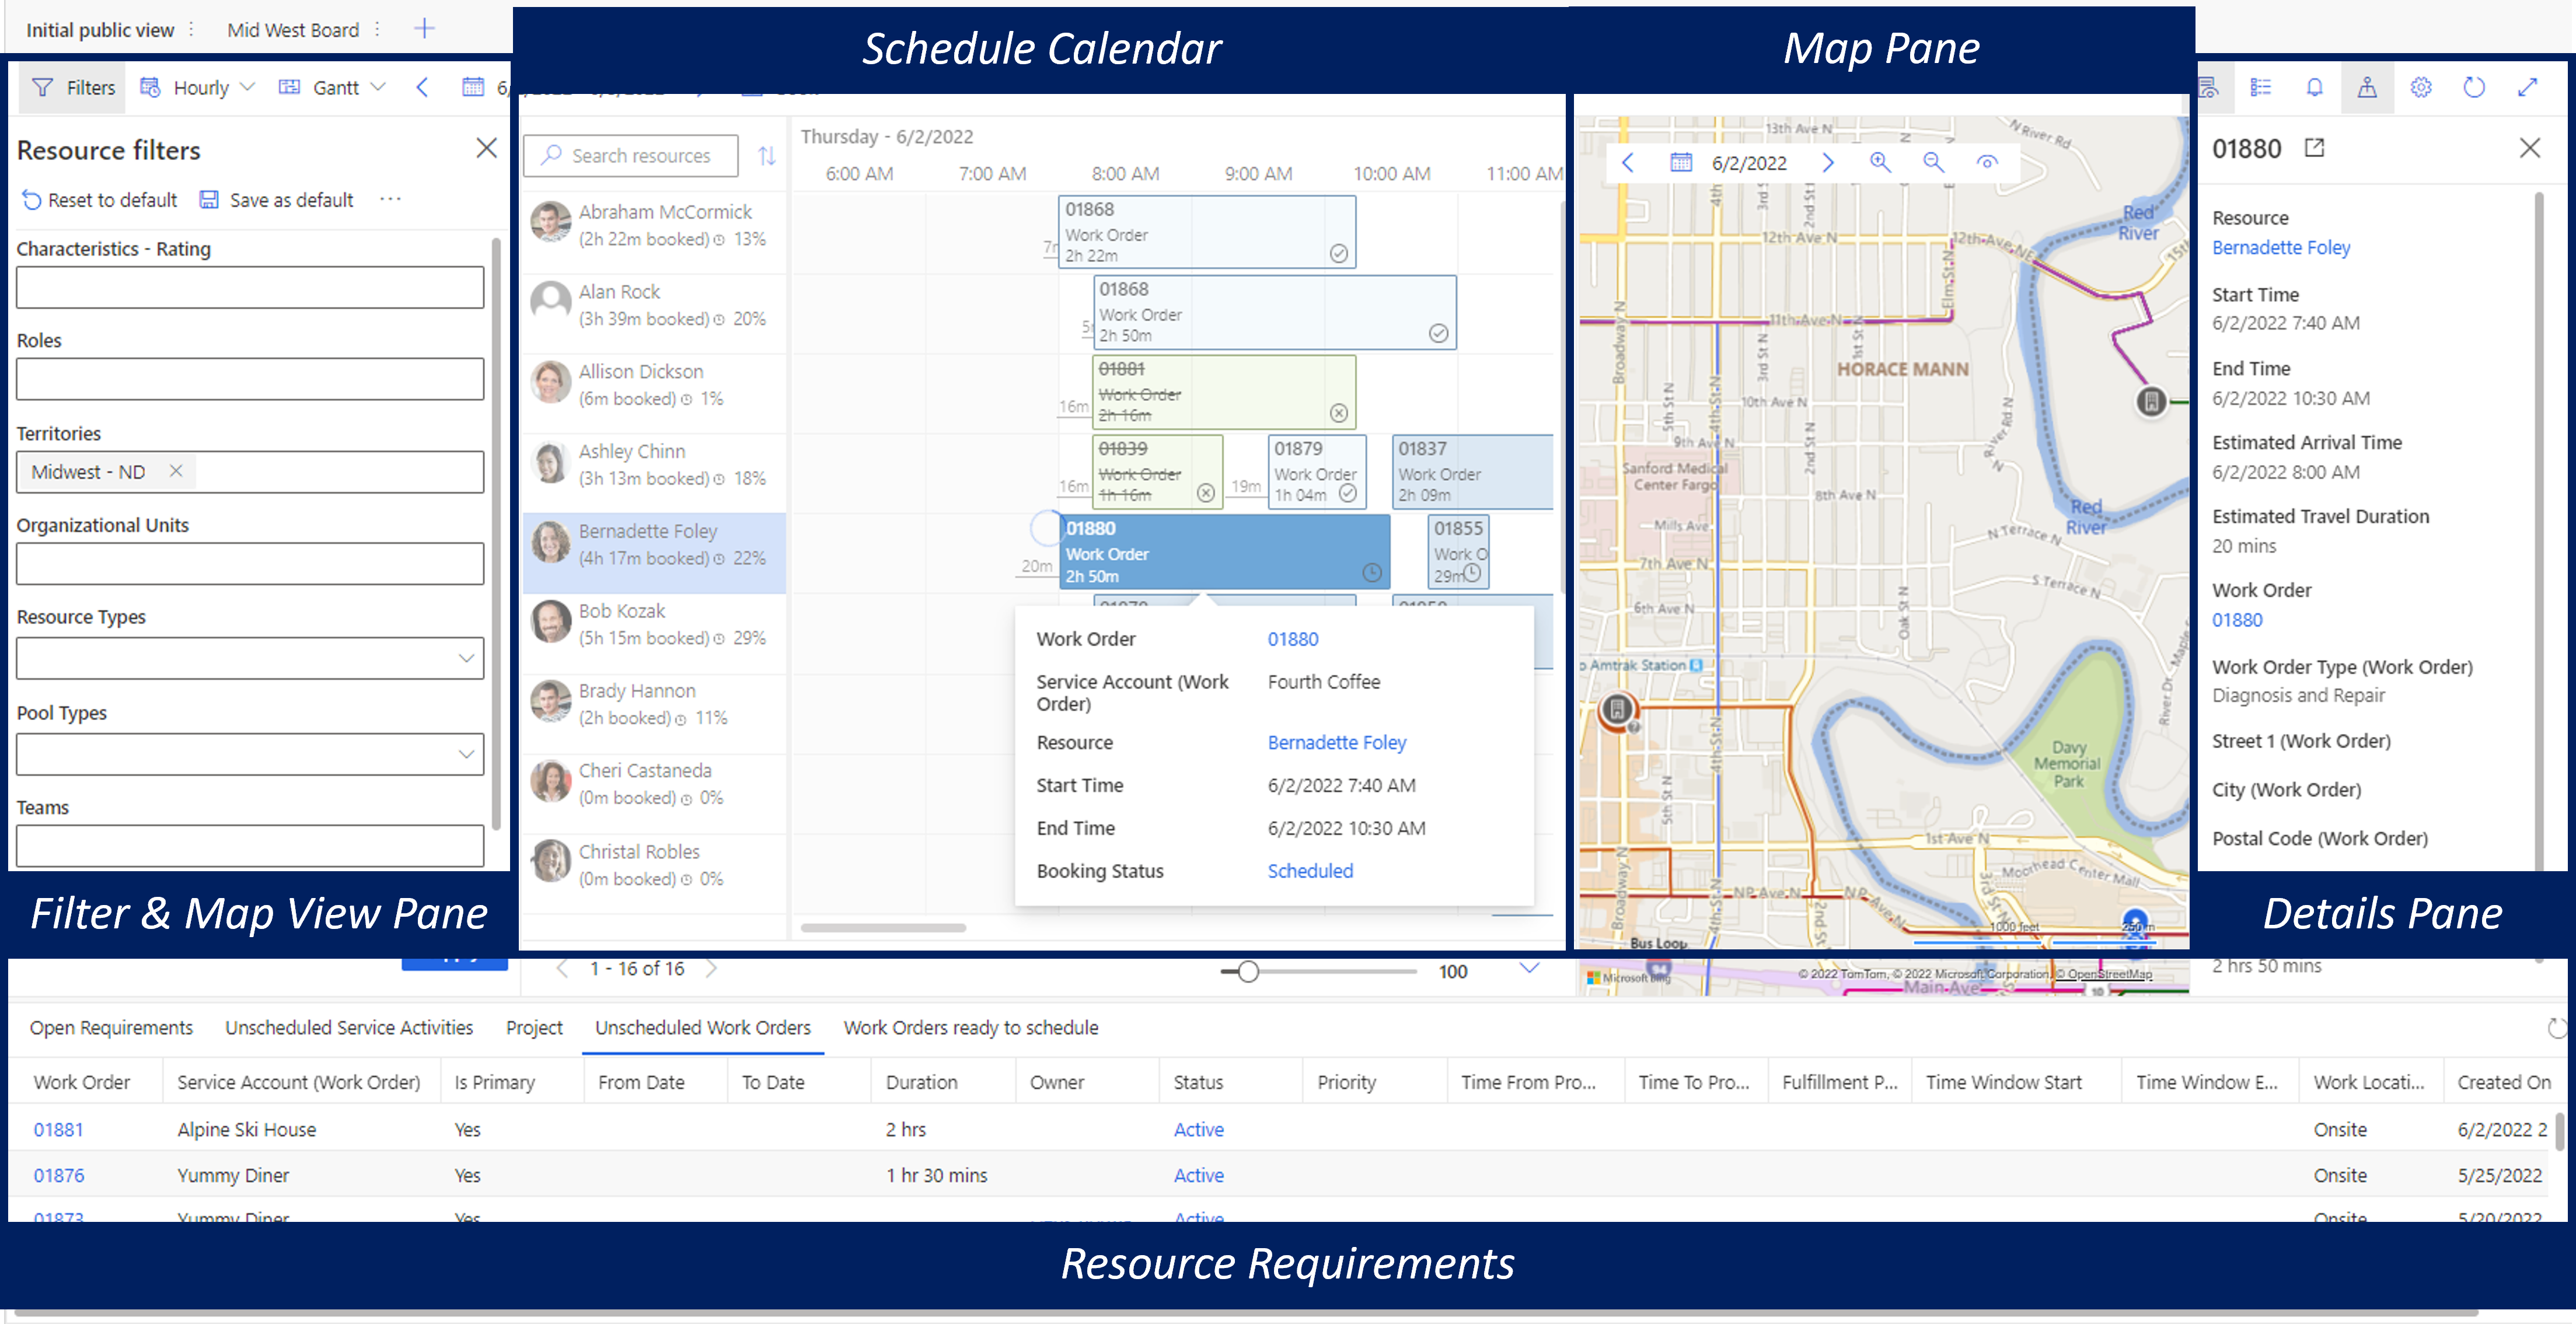The image size is (2576, 1324).
Task: Zoom in on the map
Action: [x=1880, y=163]
